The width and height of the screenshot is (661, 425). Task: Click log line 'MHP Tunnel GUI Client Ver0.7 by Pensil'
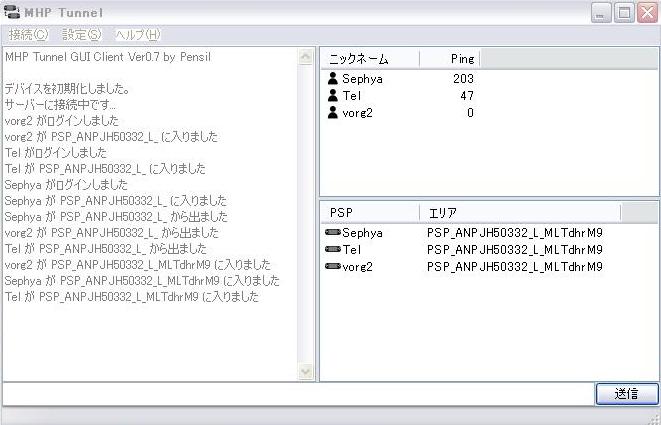tap(108, 57)
